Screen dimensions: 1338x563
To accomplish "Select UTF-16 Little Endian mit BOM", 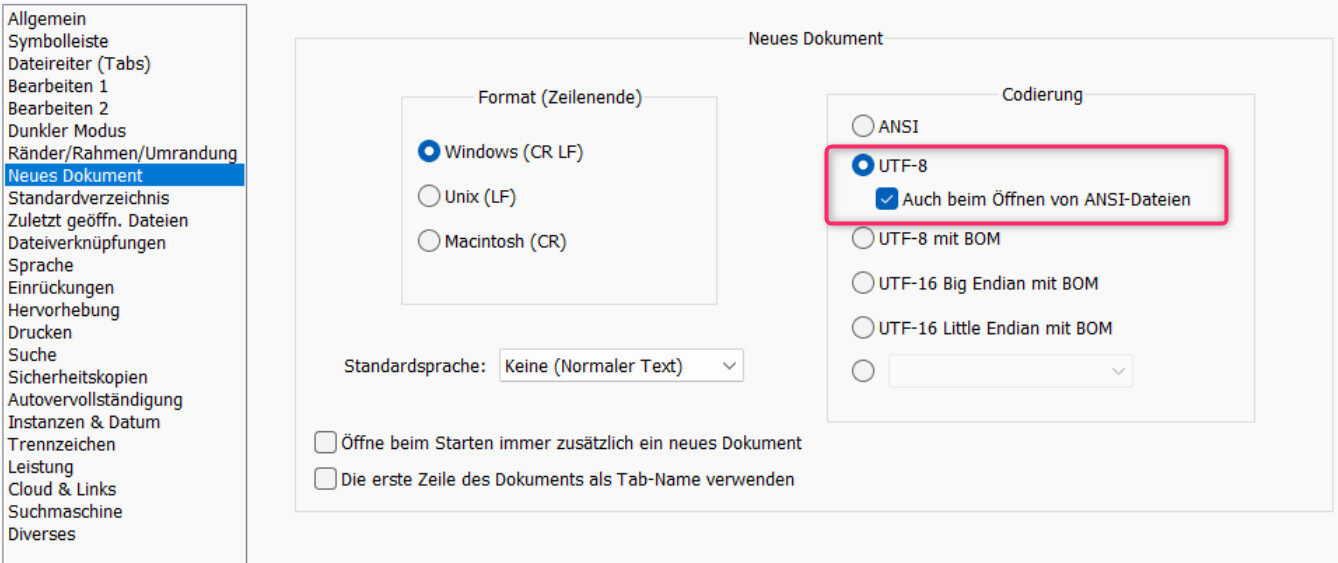I will (x=862, y=328).
